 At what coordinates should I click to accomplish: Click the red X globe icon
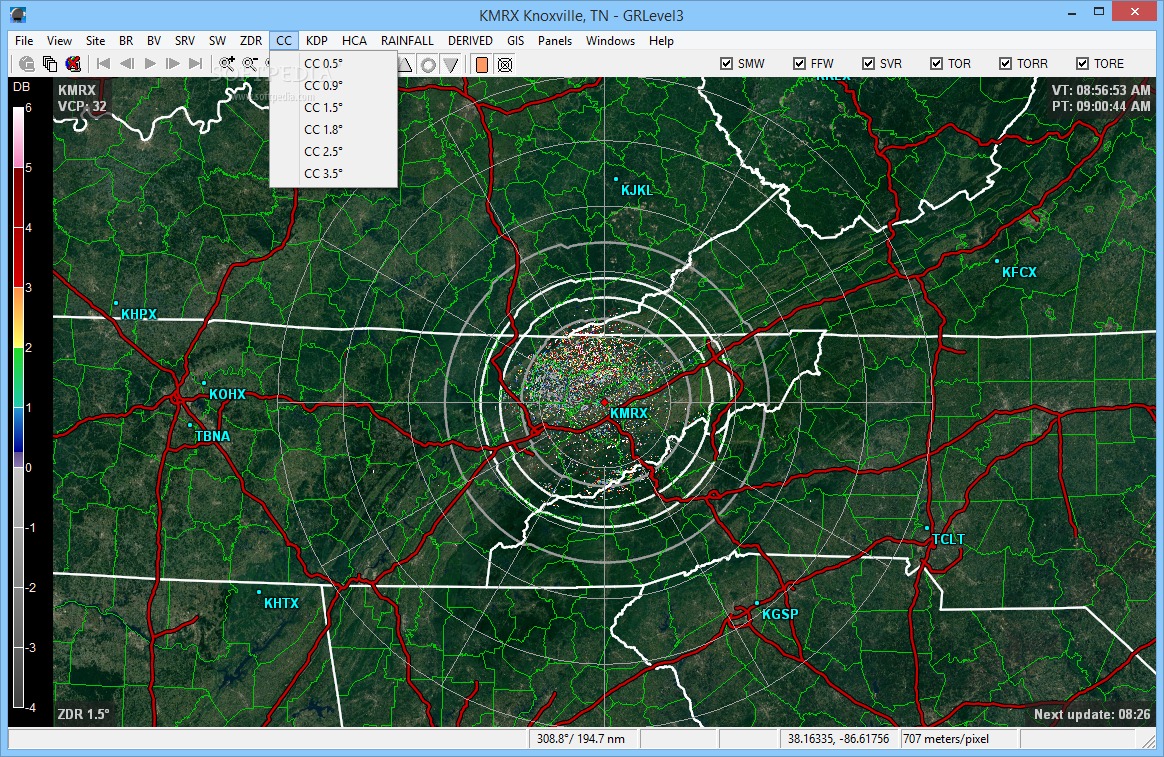(x=73, y=65)
